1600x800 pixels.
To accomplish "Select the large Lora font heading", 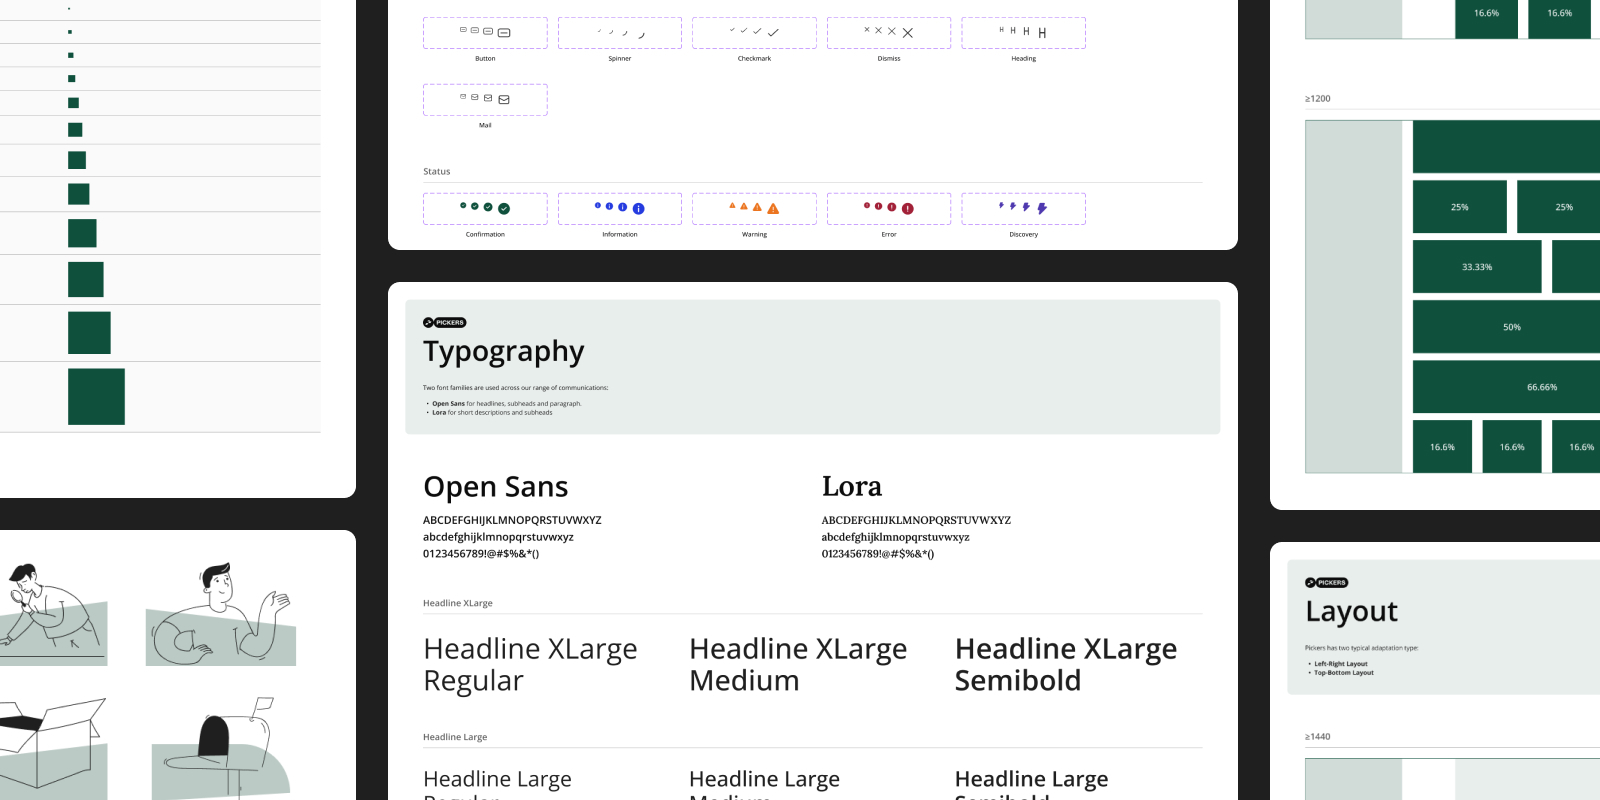I will 852,486.
